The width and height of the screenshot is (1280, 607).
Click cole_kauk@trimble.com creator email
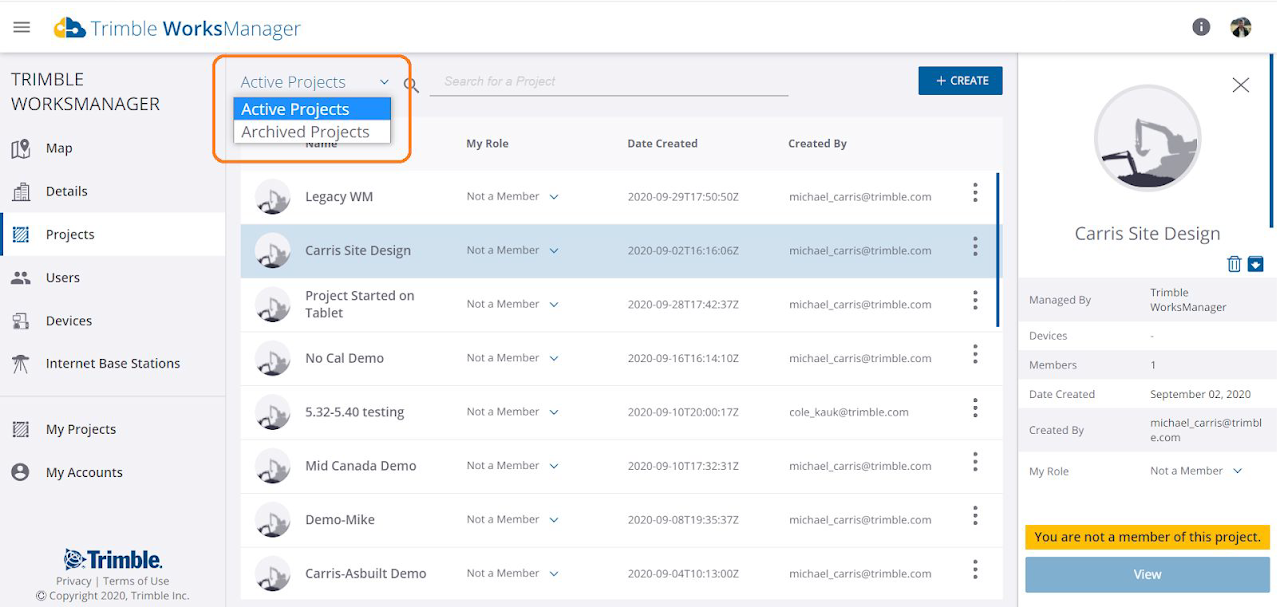coord(849,412)
